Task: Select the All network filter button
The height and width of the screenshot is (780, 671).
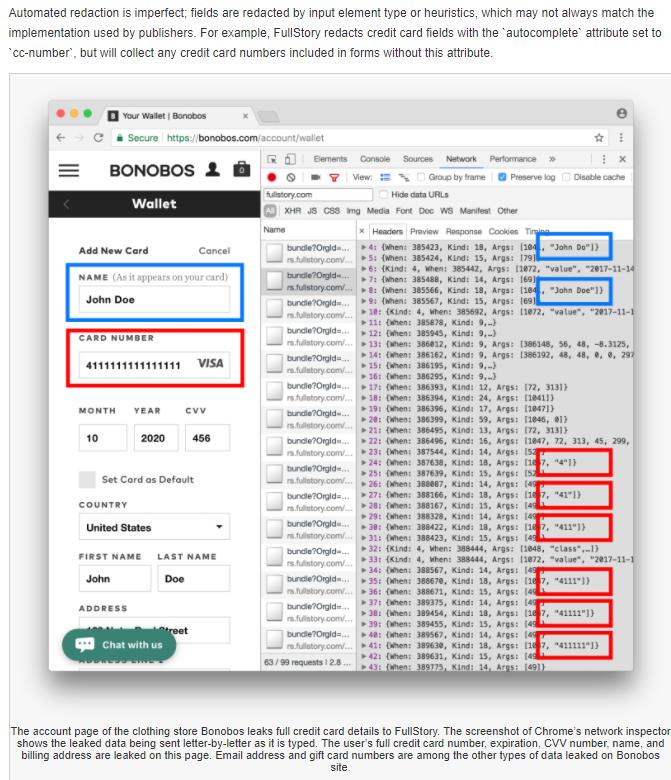Action: pos(270,211)
